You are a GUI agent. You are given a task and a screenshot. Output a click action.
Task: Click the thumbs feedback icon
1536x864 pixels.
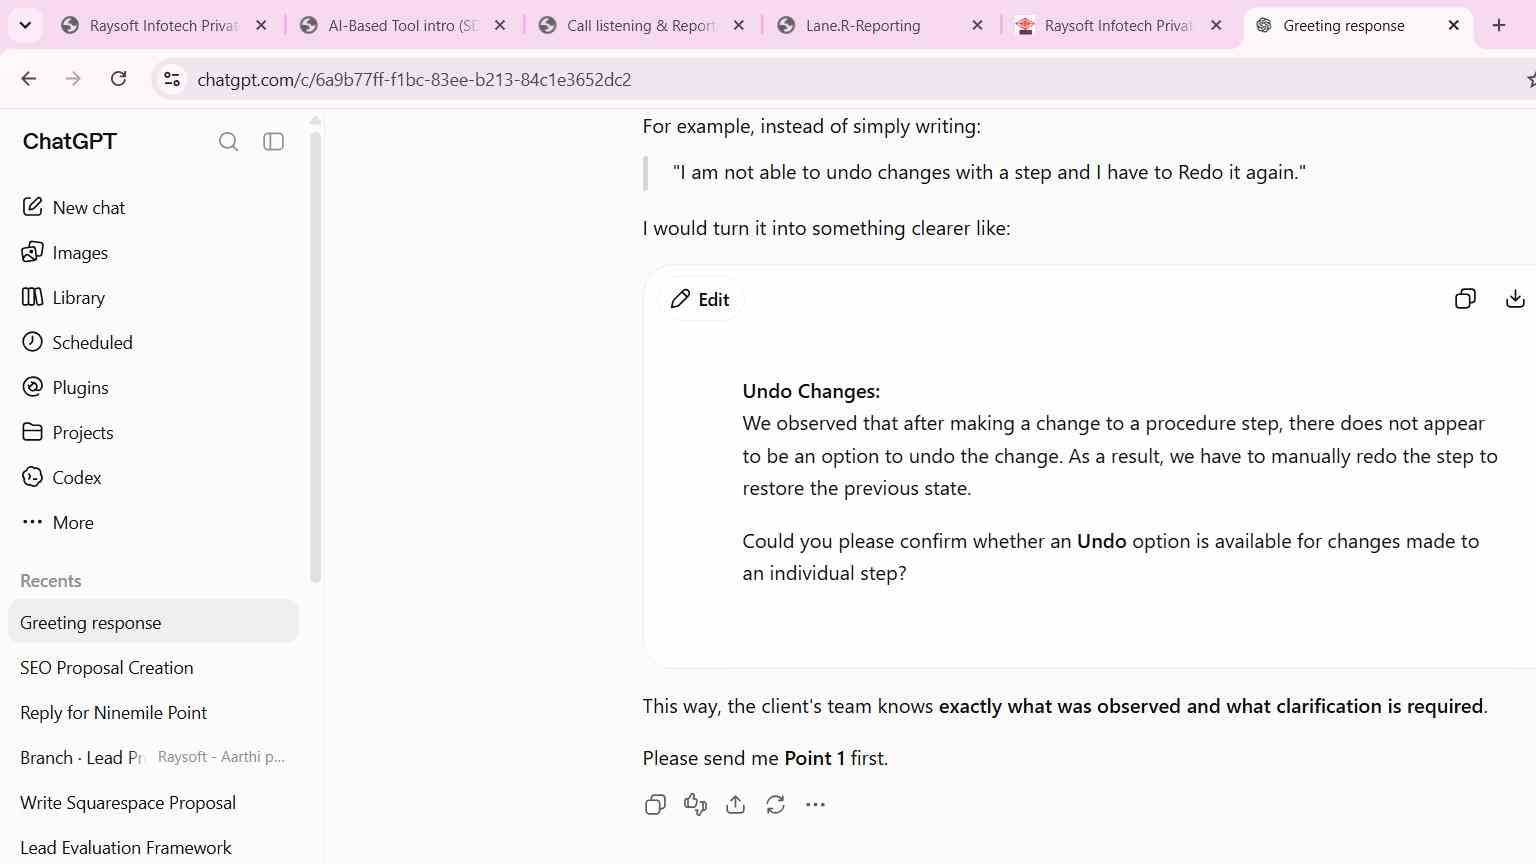click(695, 805)
